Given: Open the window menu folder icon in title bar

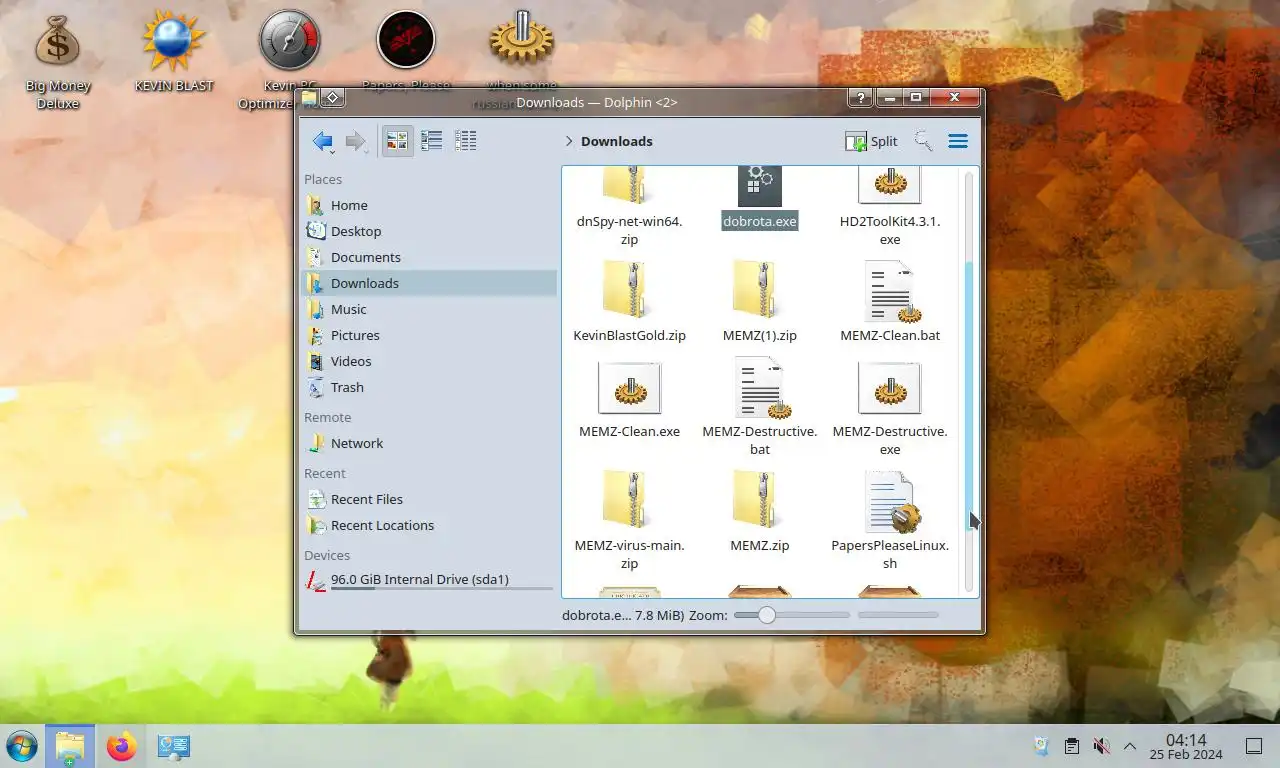Looking at the screenshot, I should 309,98.
